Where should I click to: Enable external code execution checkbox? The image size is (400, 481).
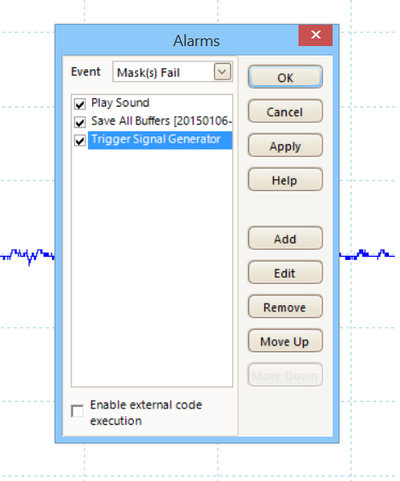[x=77, y=411]
